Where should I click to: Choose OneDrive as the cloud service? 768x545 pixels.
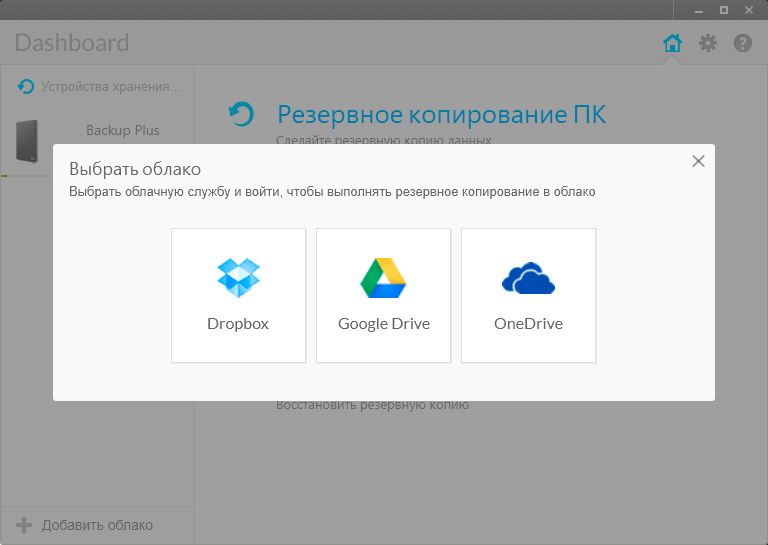(x=528, y=295)
